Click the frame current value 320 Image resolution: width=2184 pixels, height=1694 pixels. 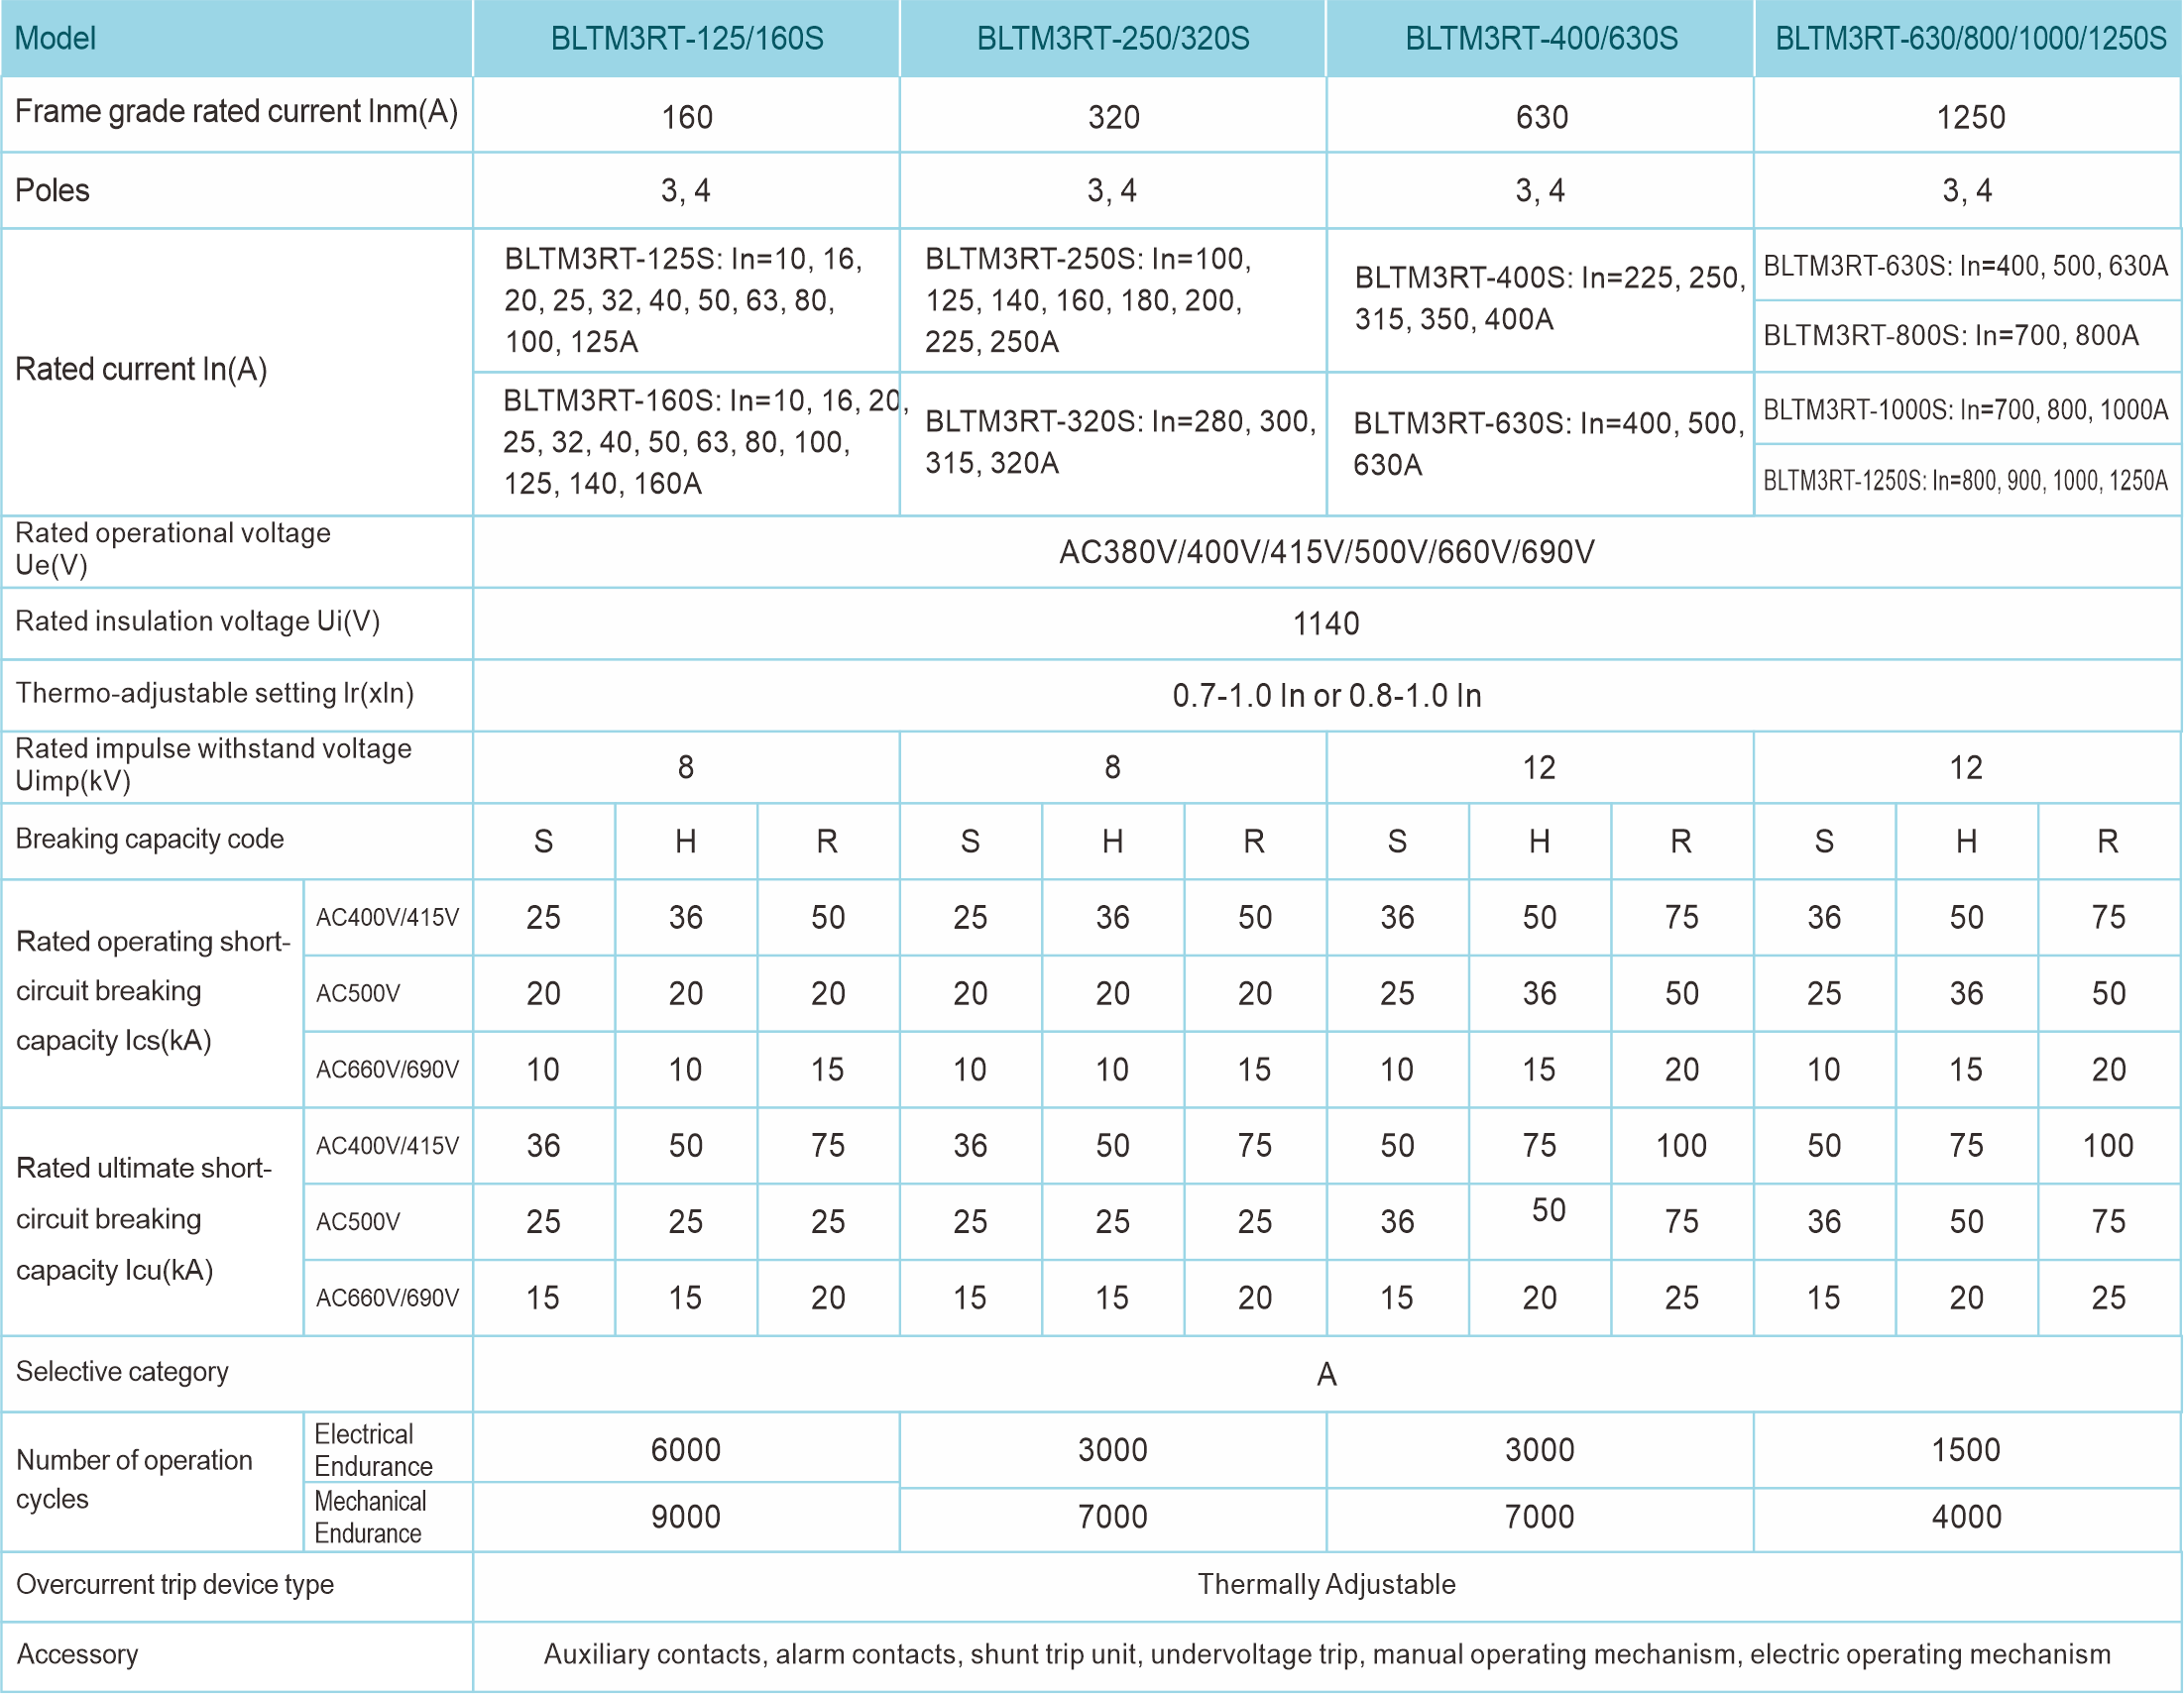coord(1113,117)
